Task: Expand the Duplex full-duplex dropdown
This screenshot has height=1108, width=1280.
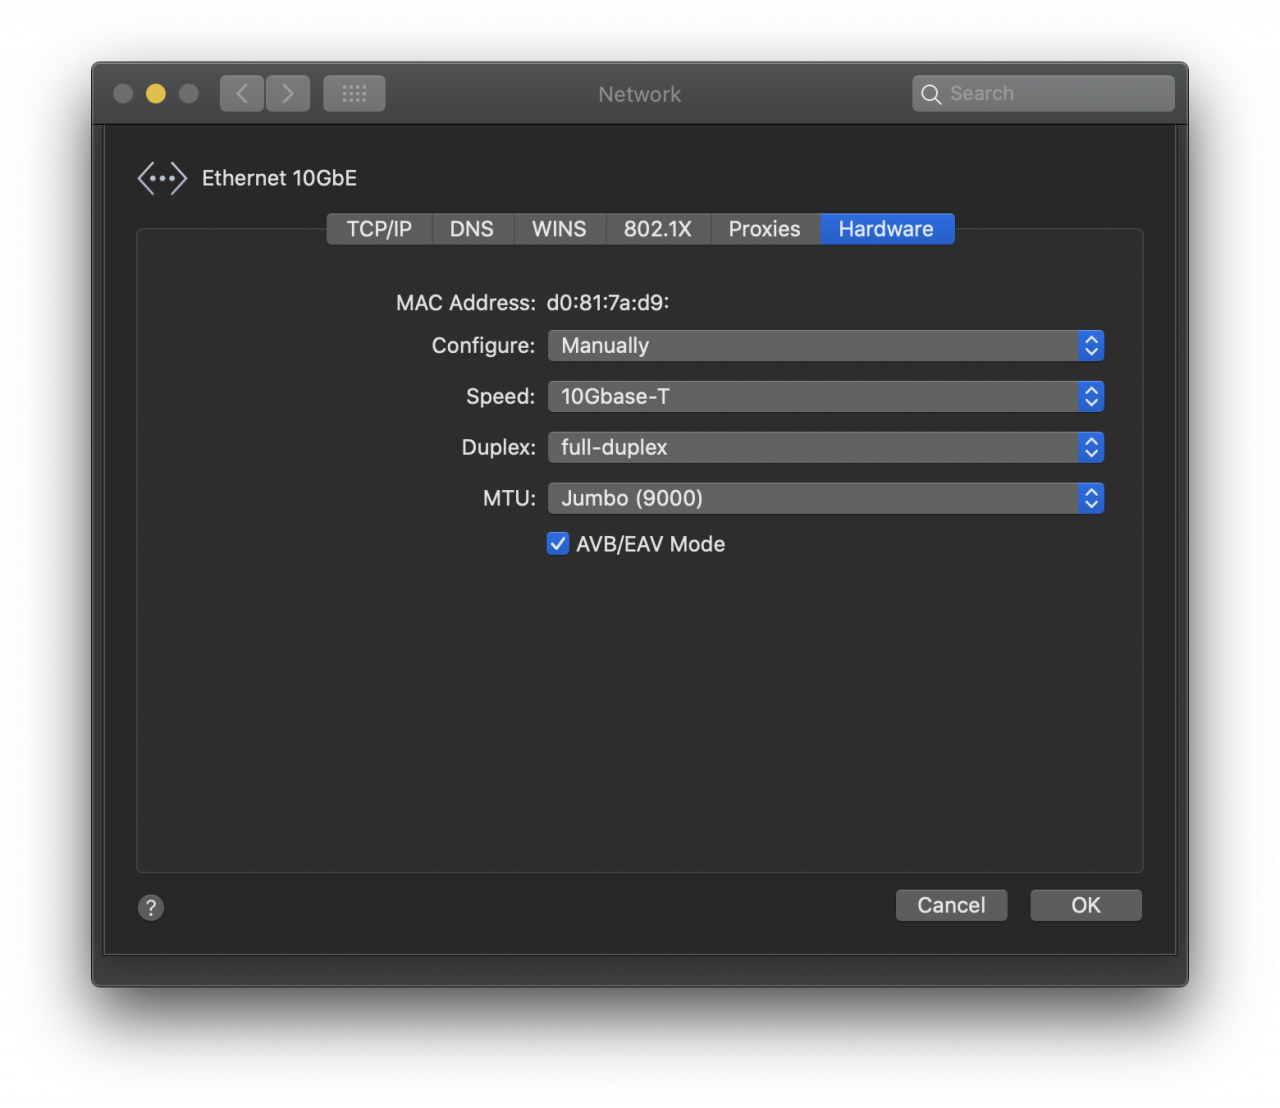Action: (825, 448)
